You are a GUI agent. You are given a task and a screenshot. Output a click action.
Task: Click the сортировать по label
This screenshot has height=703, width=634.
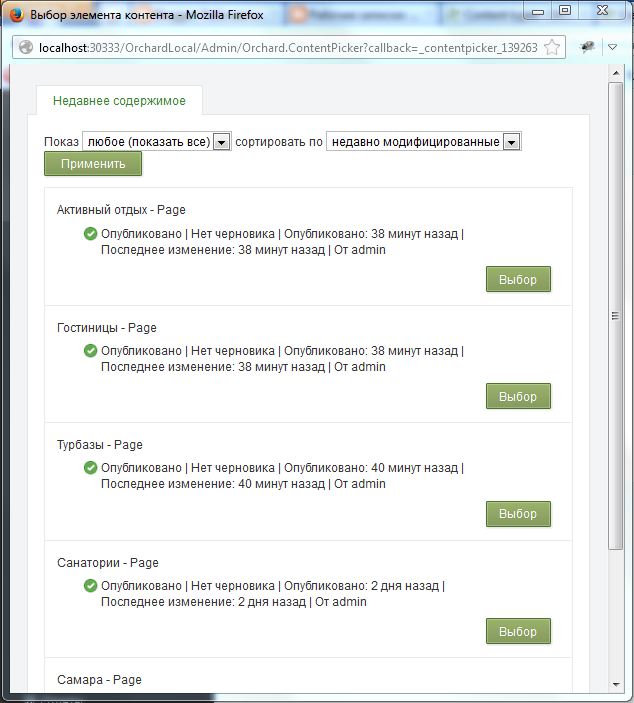coord(279,142)
